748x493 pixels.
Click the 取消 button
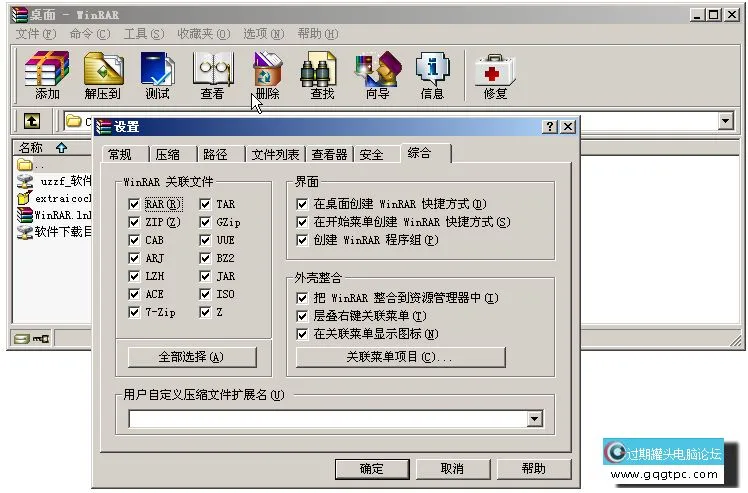[453, 469]
